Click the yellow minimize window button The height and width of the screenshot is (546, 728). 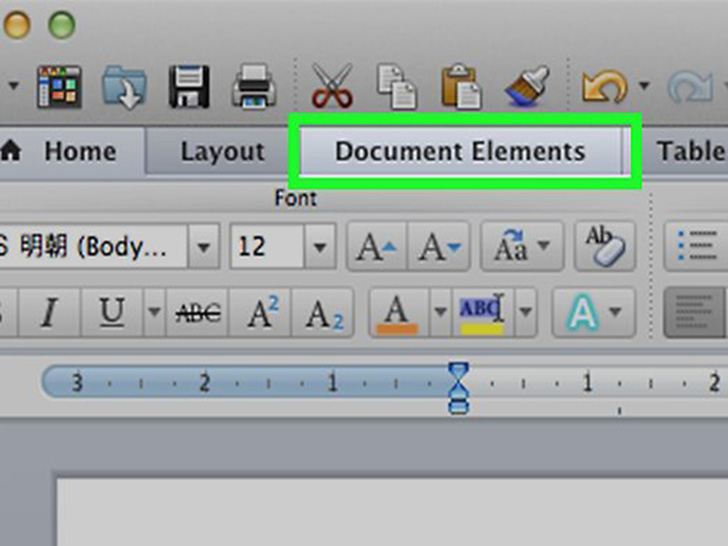pyautogui.click(x=18, y=24)
